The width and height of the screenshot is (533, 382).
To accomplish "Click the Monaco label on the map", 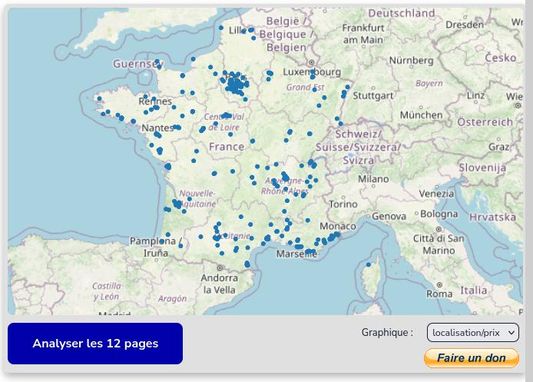I will [338, 226].
